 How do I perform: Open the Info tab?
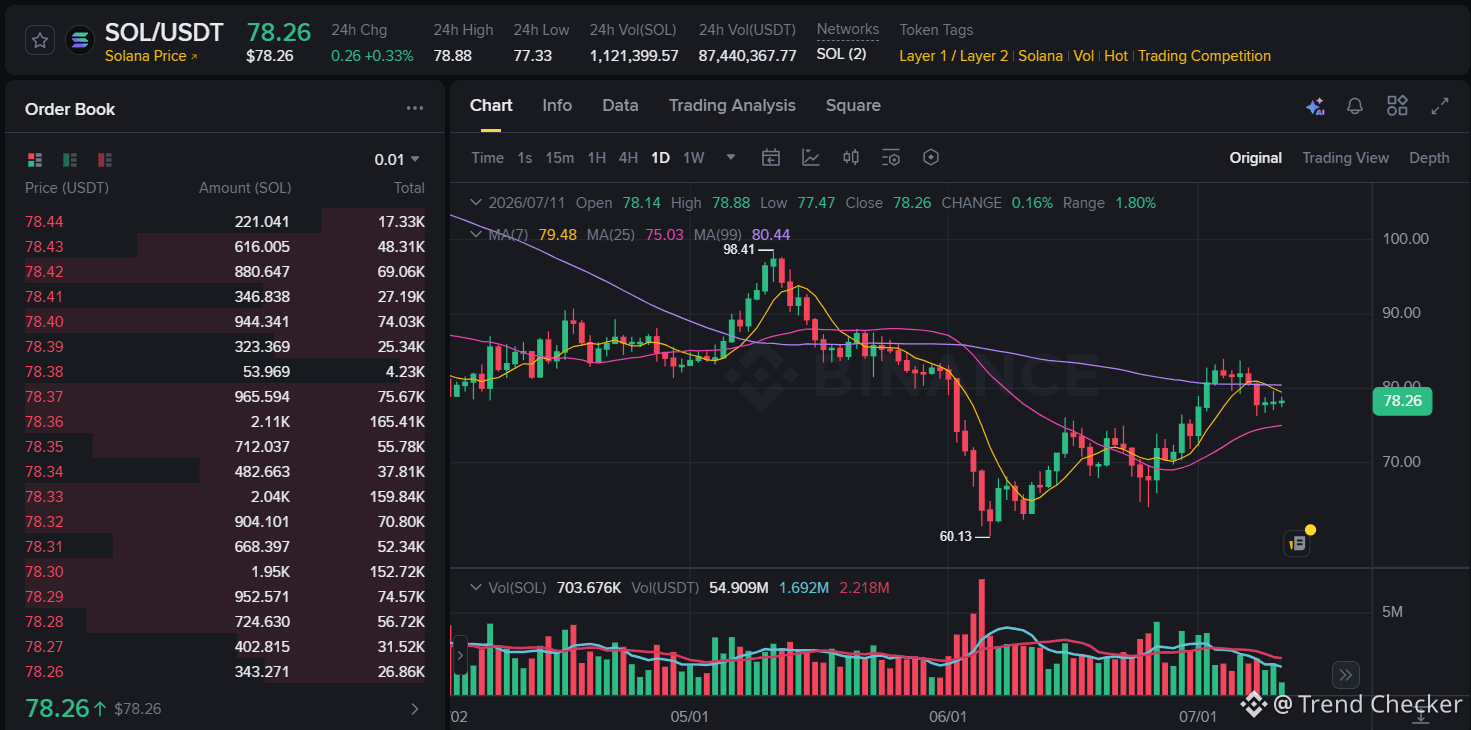click(x=557, y=106)
